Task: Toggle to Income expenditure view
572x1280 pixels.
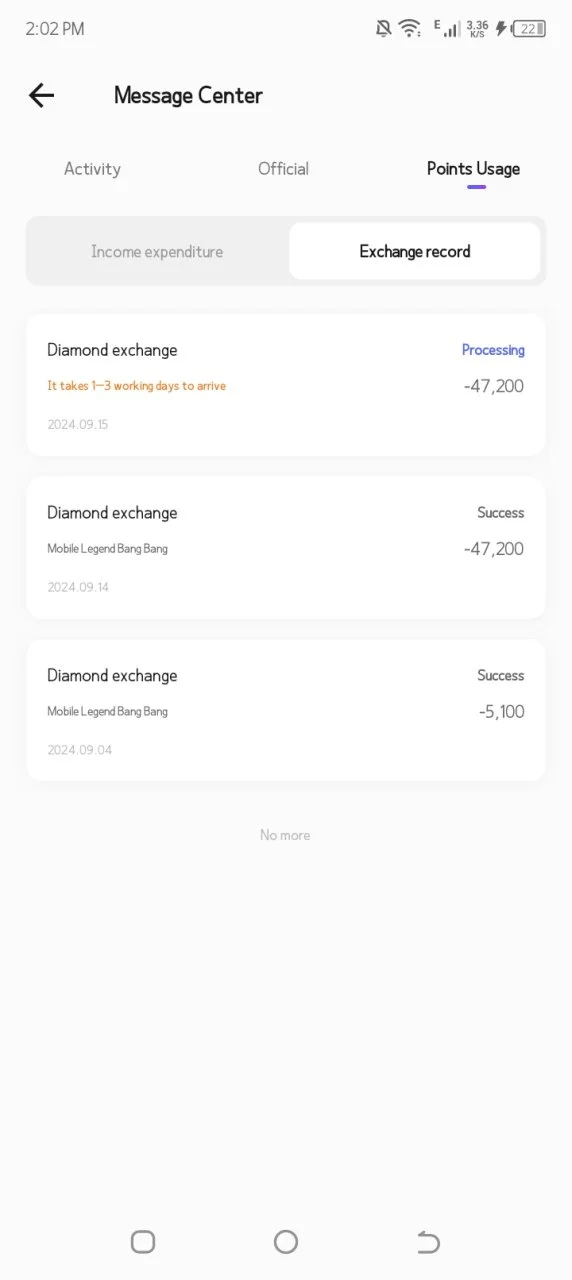Action: click(157, 251)
